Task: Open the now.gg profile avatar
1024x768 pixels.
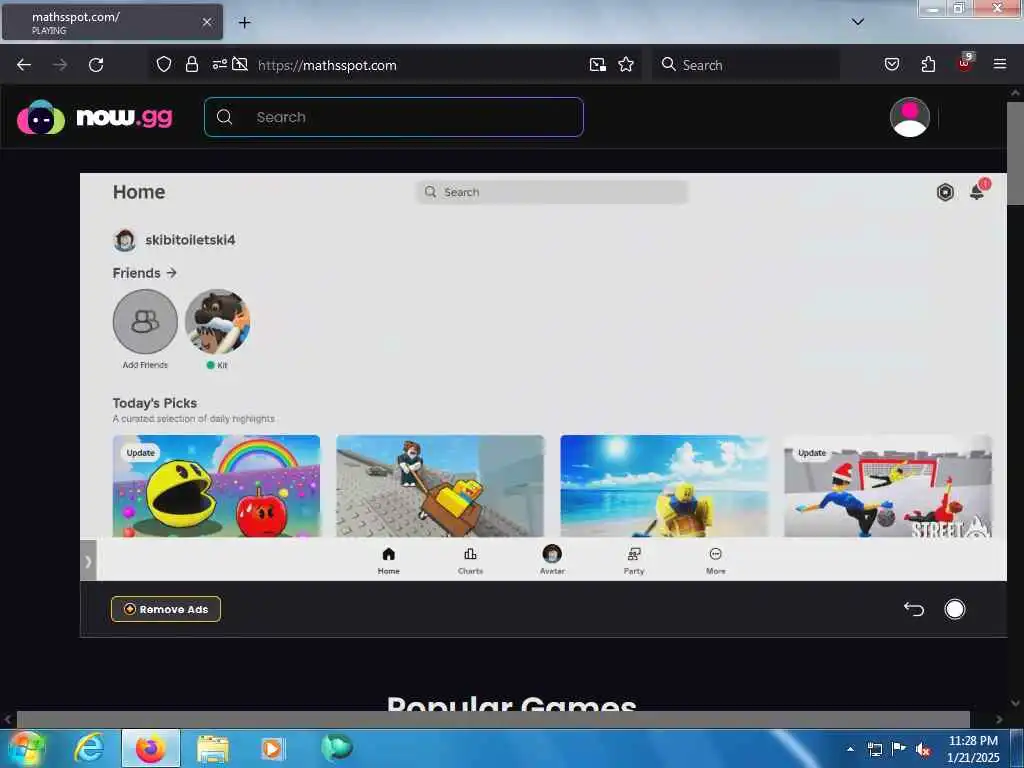Action: tap(910, 118)
